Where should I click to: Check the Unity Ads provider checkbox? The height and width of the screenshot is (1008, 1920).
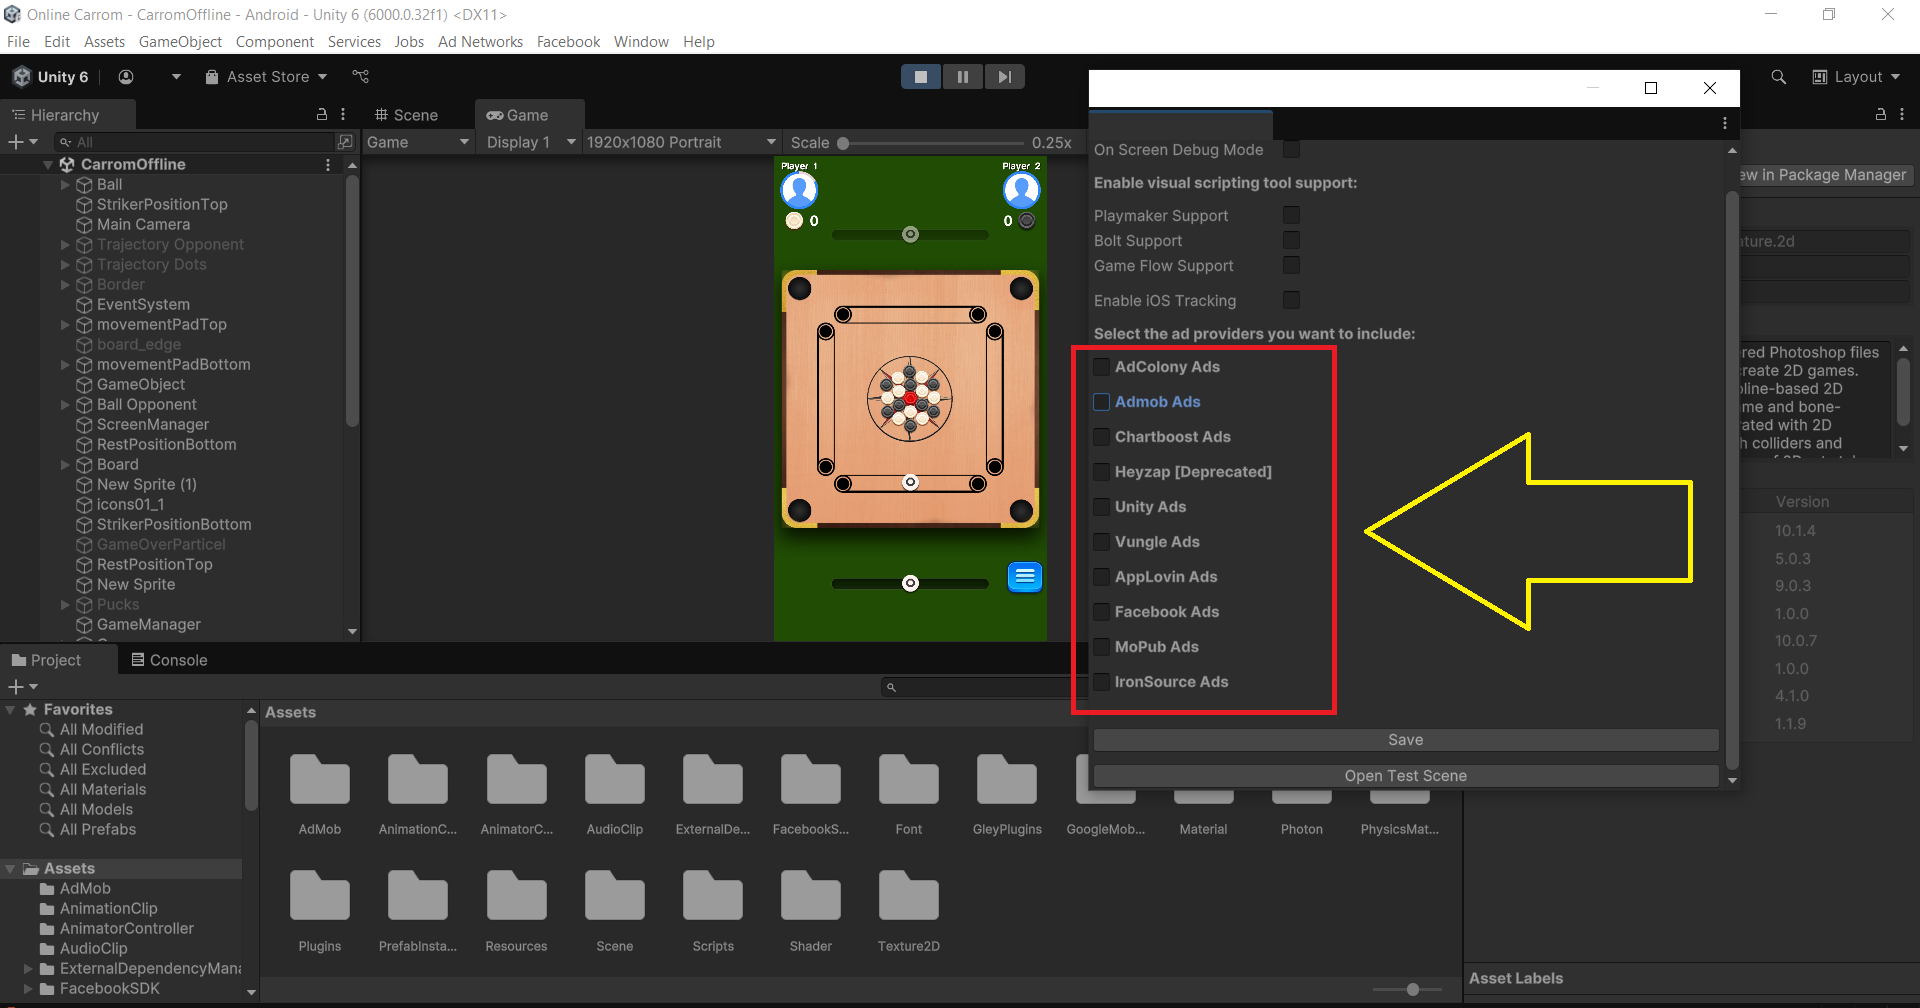click(x=1101, y=507)
